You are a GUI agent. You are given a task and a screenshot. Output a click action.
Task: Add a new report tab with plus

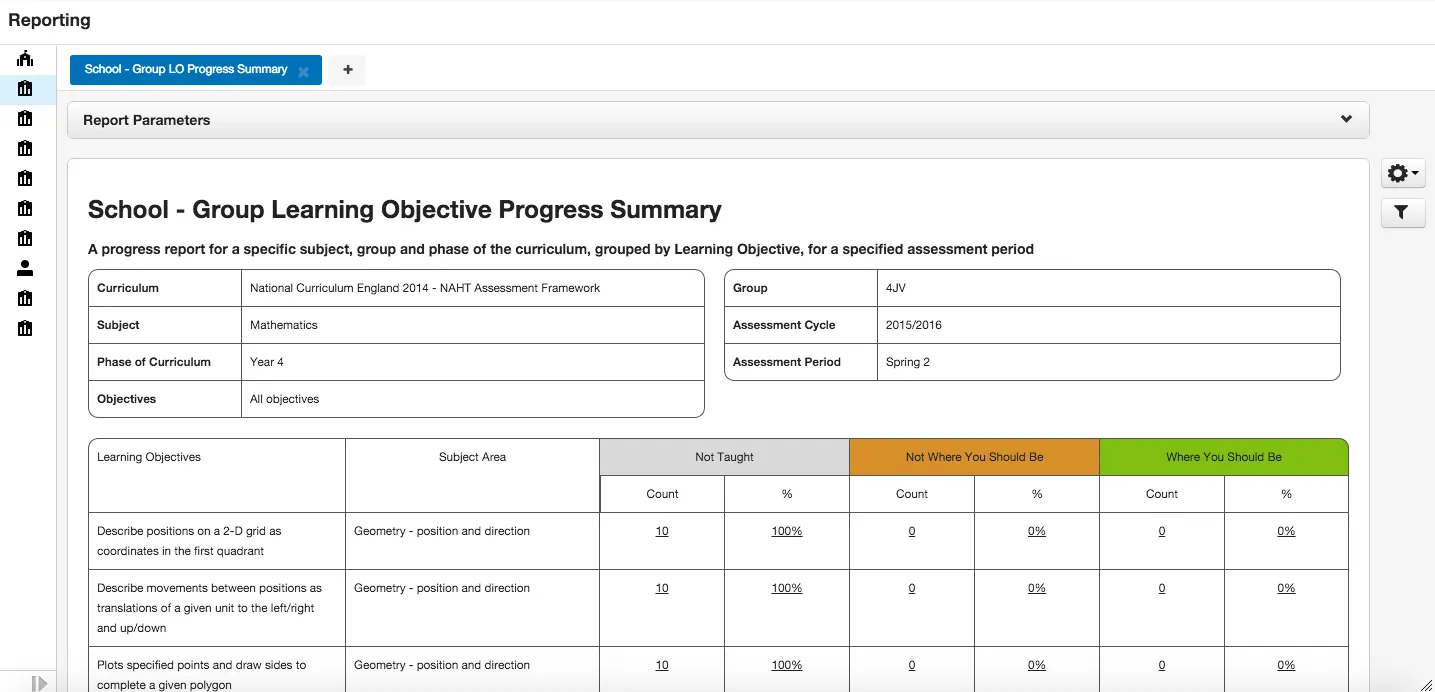pyautogui.click(x=348, y=70)
